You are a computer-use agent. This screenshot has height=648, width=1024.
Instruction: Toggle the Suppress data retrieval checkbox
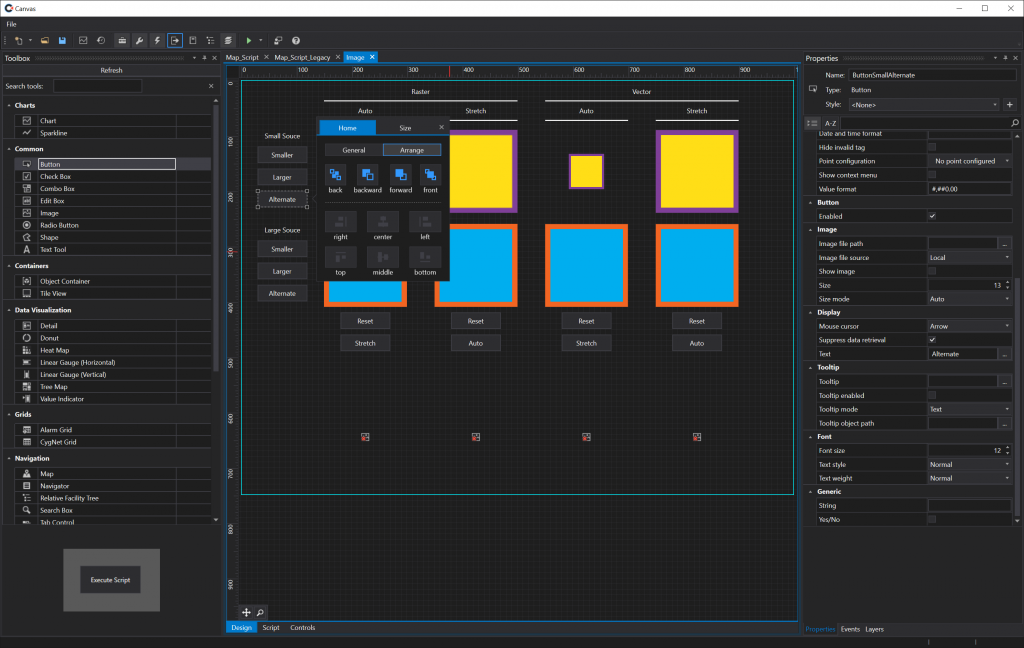click(x=932, y=340)
